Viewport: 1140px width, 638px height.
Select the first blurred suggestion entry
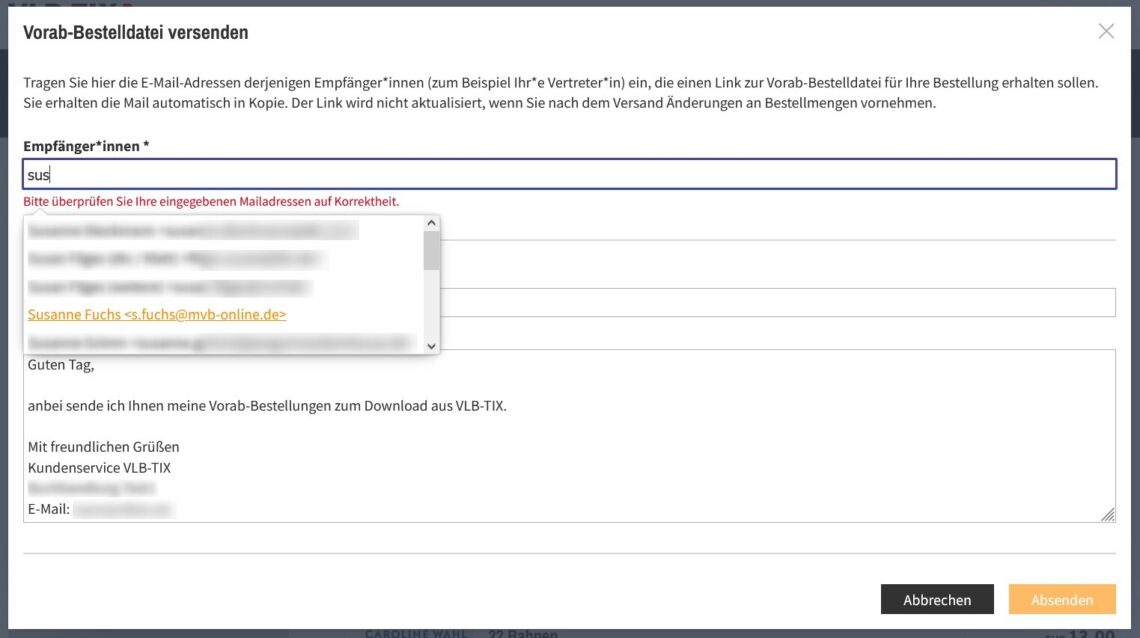190,231
